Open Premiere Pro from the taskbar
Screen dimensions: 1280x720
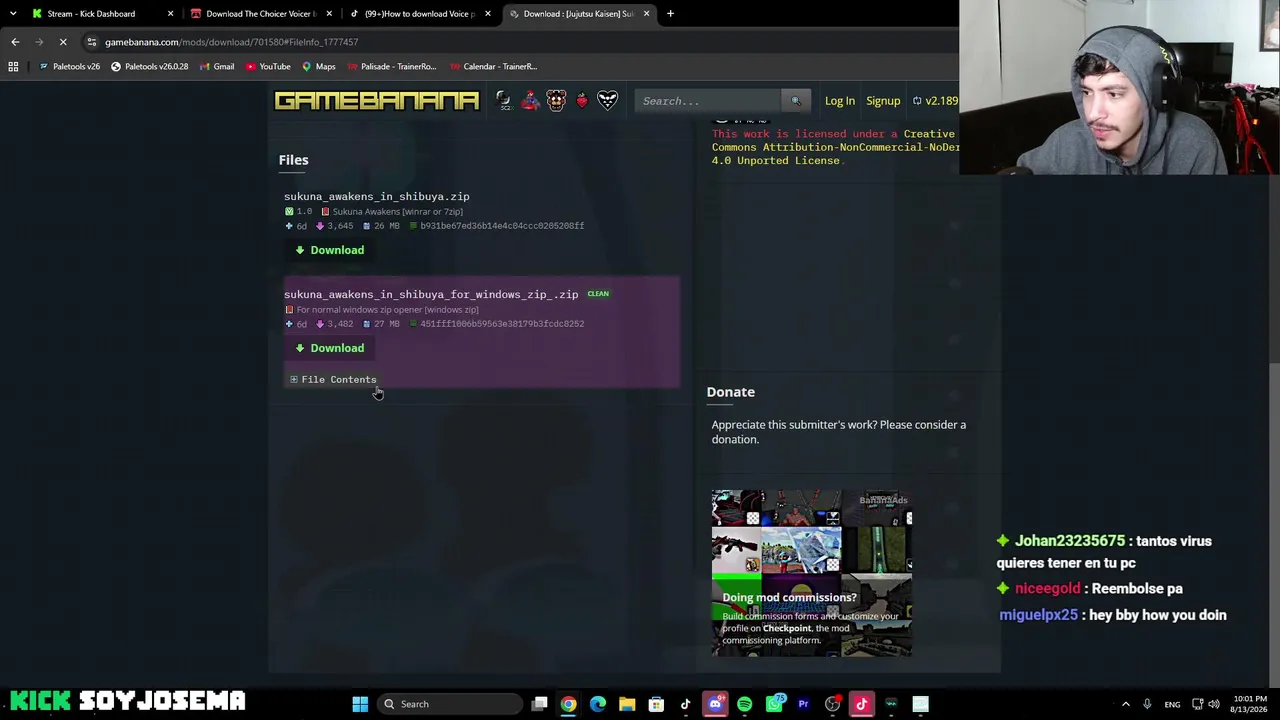[803, 704]
